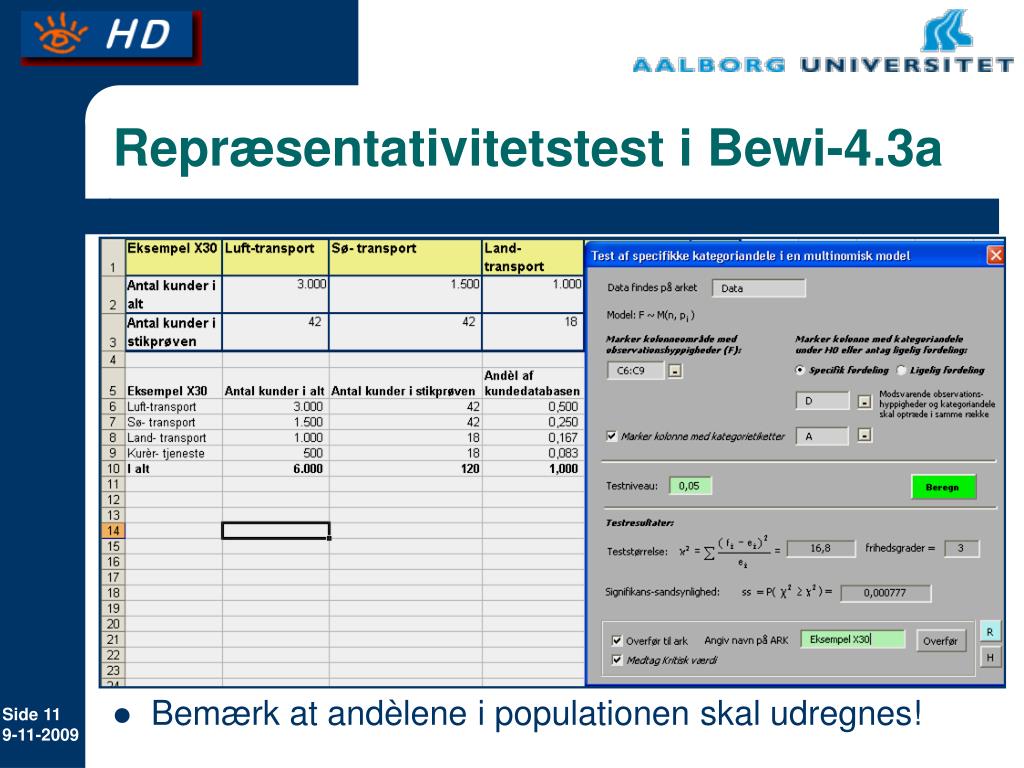This screenshot has width=1024, height=768.
Task: Select row header 10
Action: 113,469
